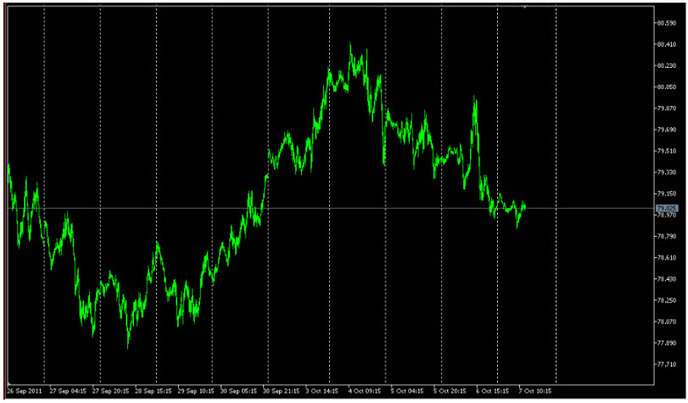
Task: Click the 80.410 price level label
Action: pyautogui.click(x=666, y=44)
